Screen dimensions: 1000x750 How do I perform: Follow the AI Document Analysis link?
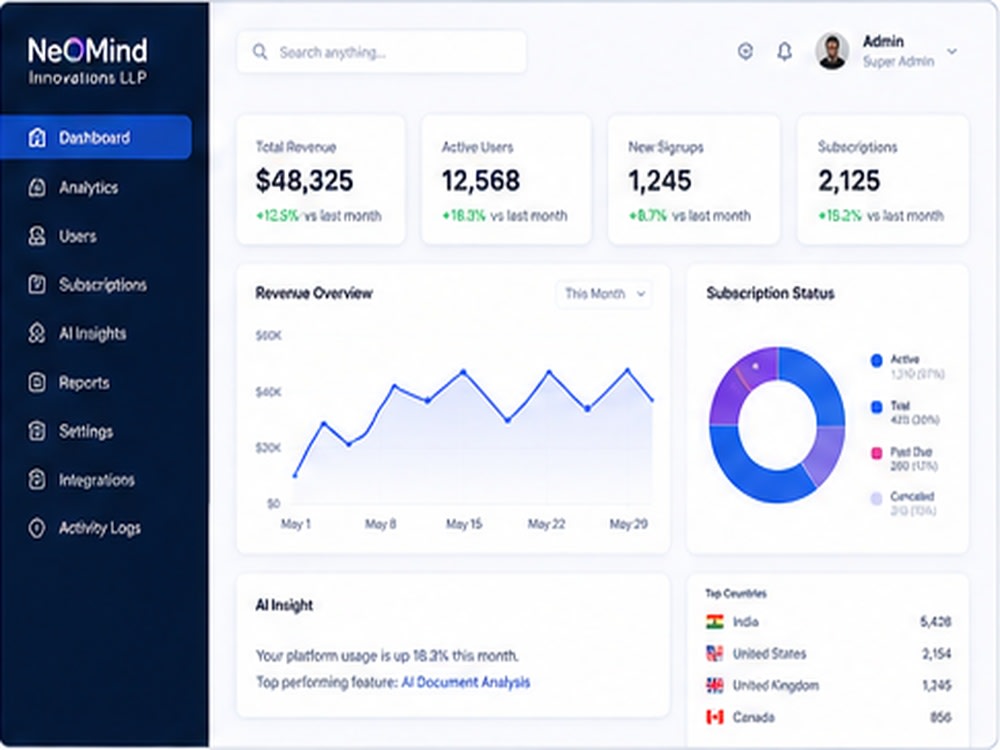(x=466, y=682)
